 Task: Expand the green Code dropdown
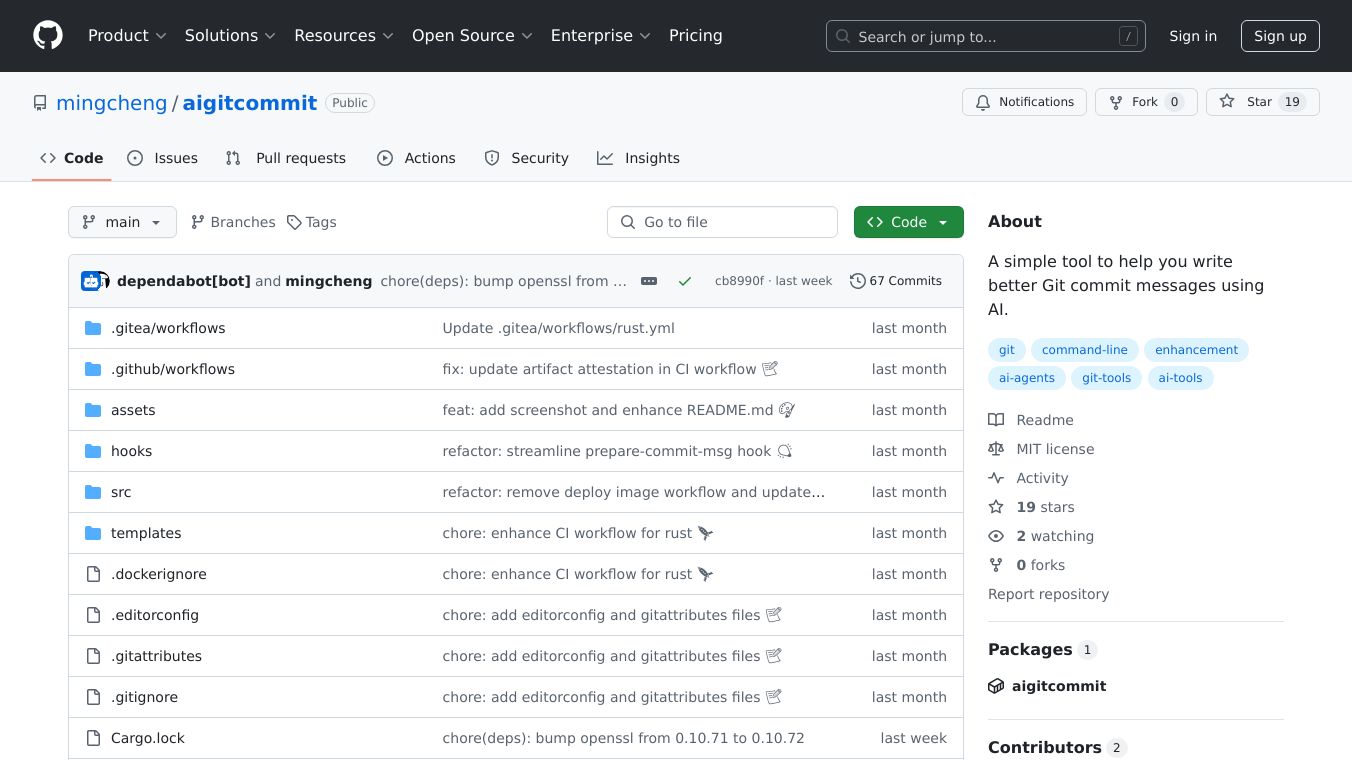908,222
